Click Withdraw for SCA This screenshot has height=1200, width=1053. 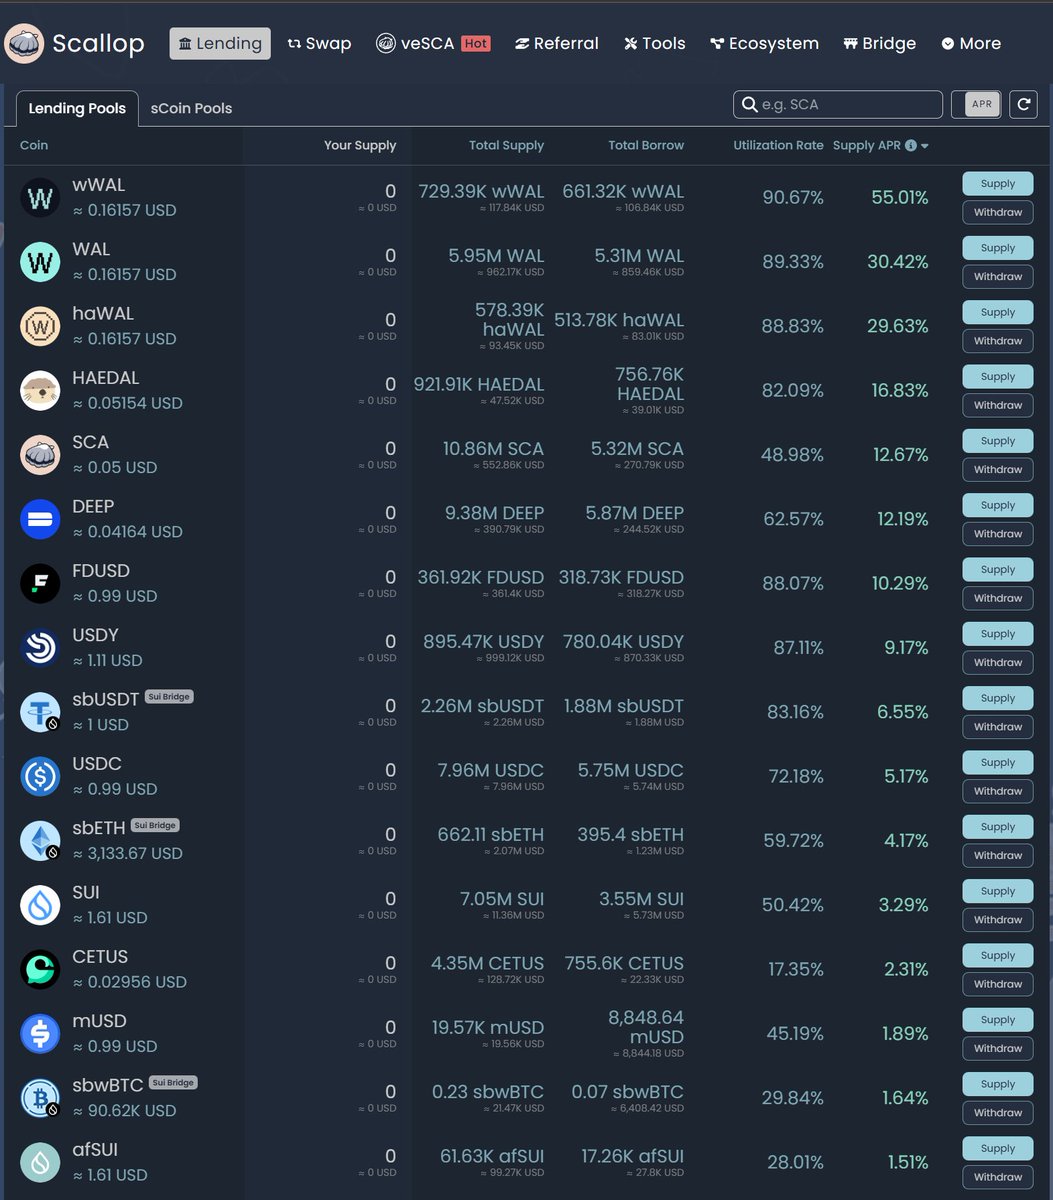point(998,470)
